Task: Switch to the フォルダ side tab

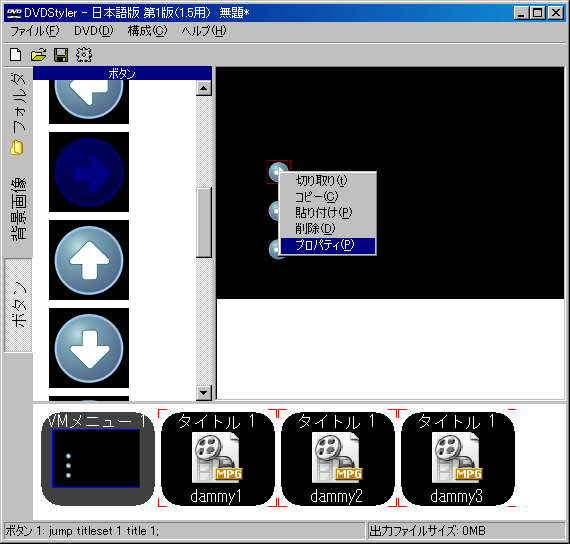Action: (x=18, y=113)
